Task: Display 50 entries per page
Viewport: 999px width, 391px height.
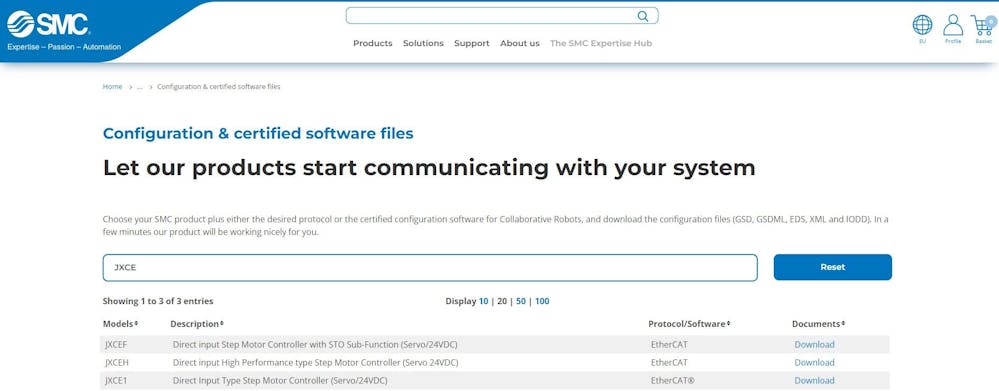Action: (x=521, y=301)
